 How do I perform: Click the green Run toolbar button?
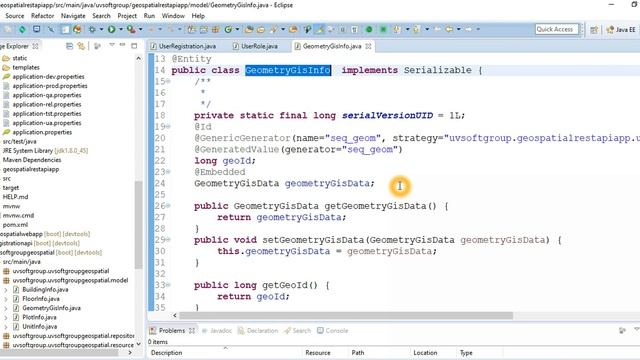pyautogui.click(x=111, y=29)
